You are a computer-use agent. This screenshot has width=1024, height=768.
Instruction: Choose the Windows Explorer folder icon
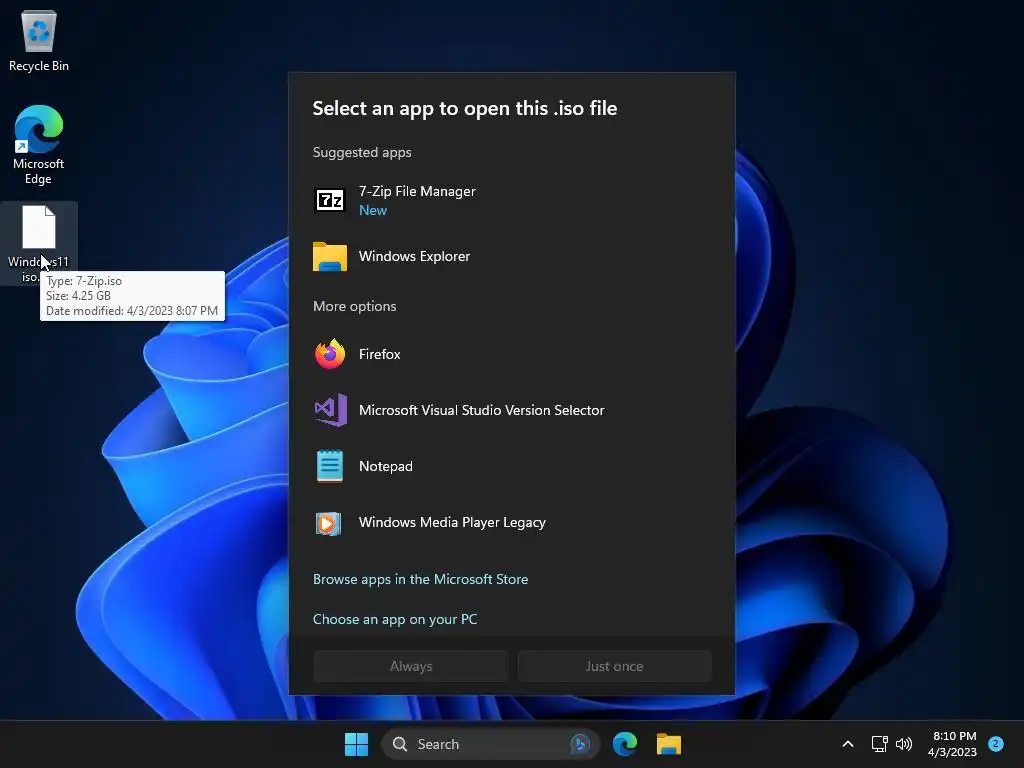(x=330, y=256)
